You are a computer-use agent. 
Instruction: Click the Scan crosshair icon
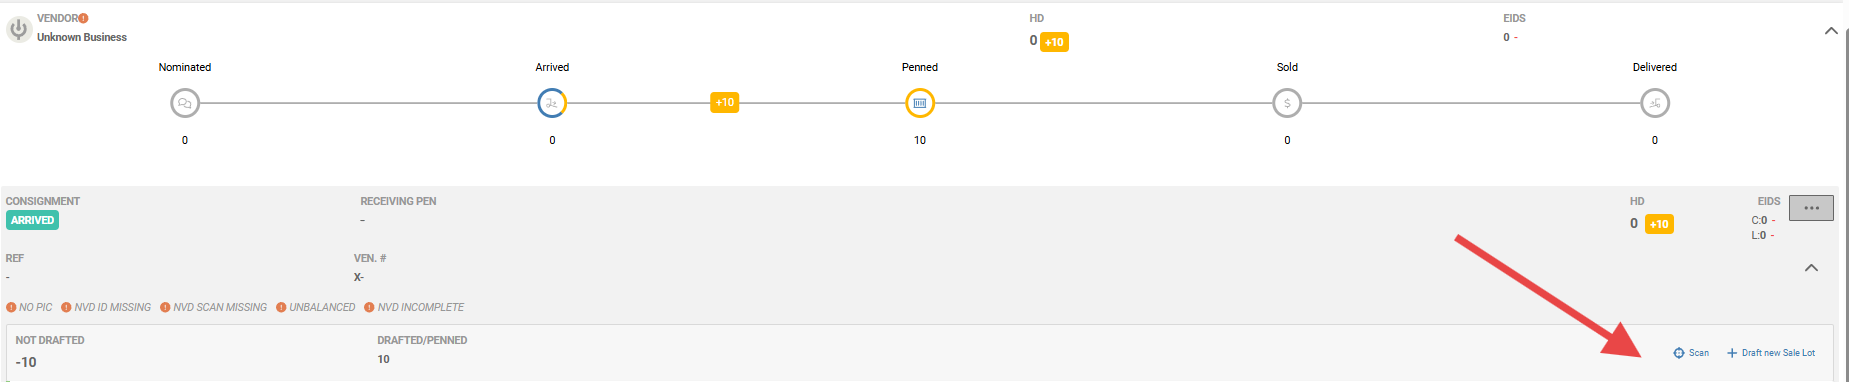[1679, 353]
